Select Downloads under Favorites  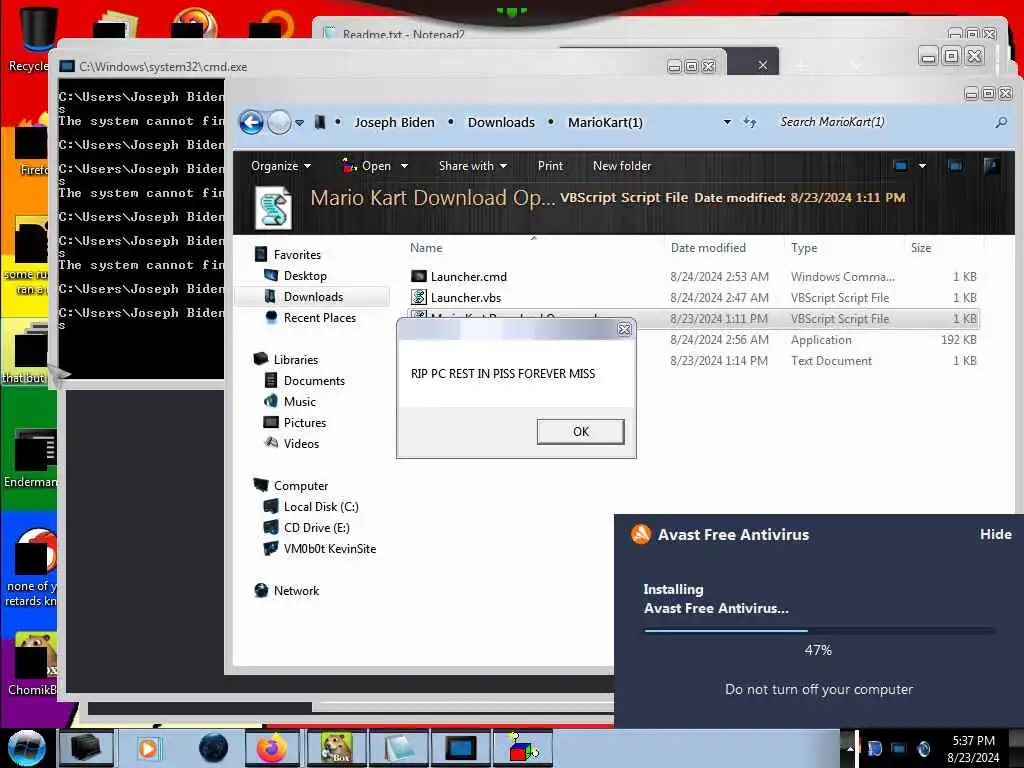click(x=313, y=296)
